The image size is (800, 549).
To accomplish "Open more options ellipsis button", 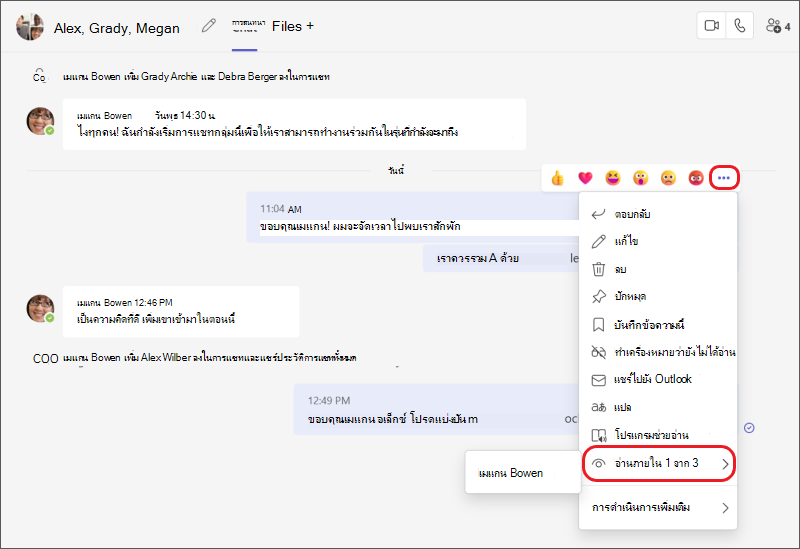I will coord(724,178).
